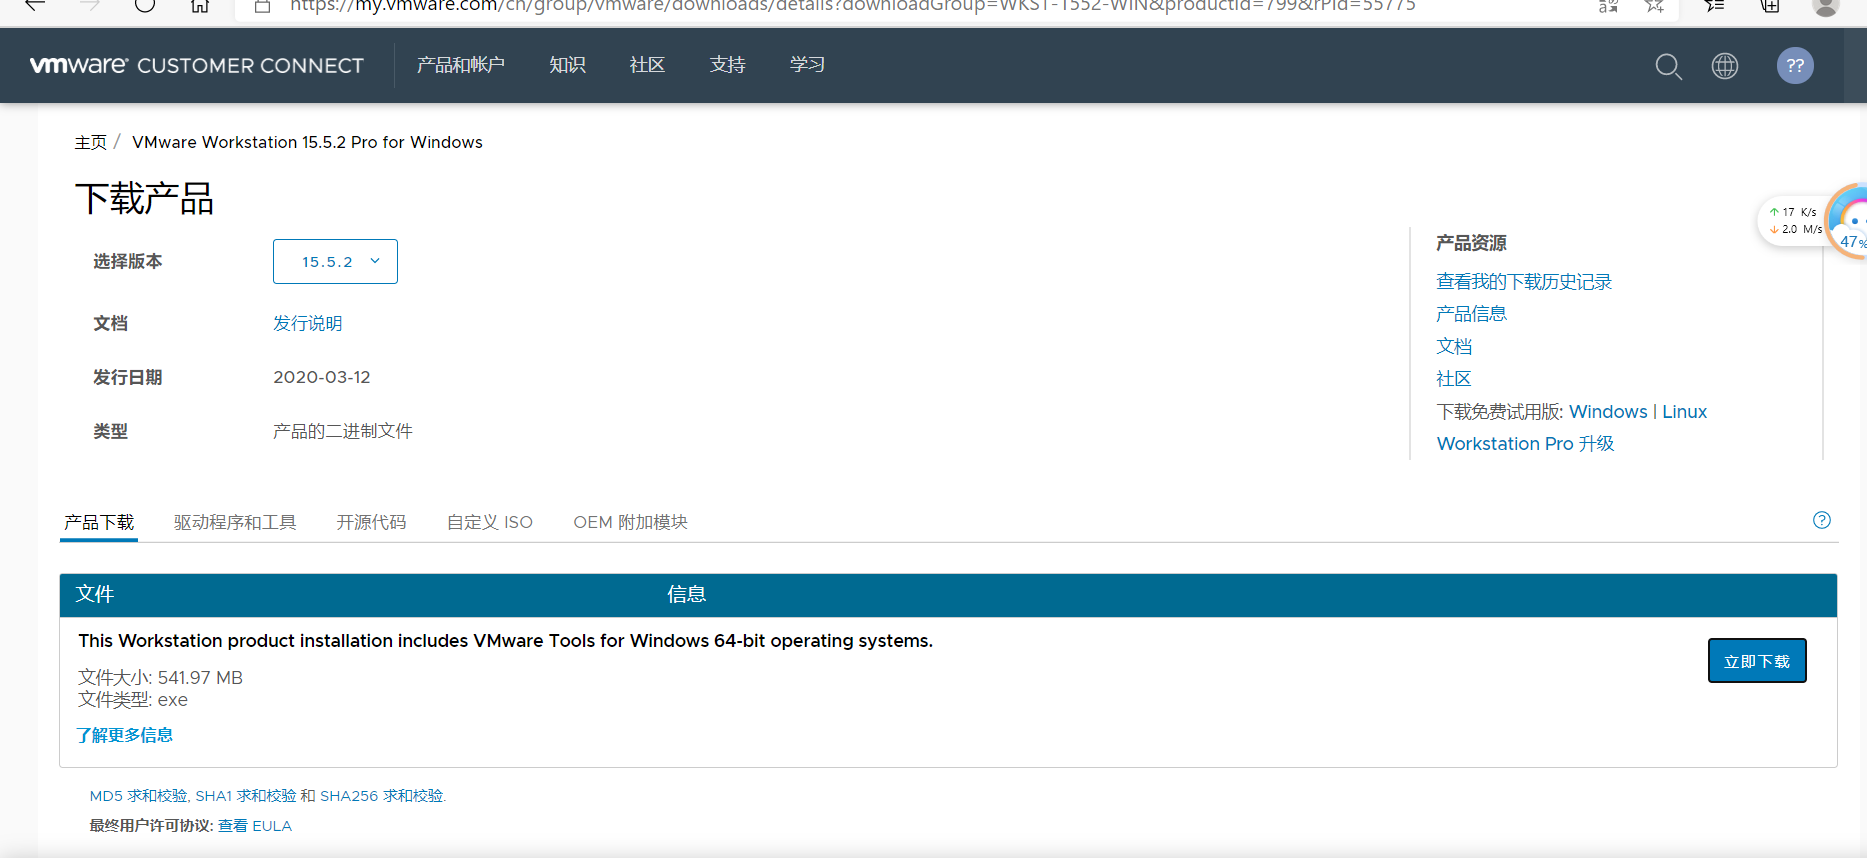
Task: Open 学习 navigation menu
Action: 807,65
